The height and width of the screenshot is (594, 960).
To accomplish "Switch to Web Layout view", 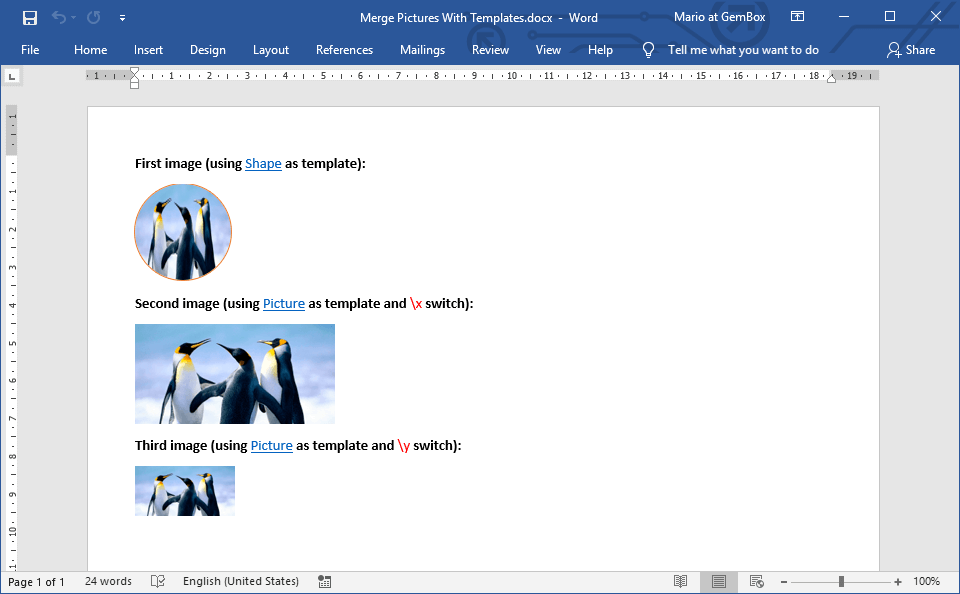I will coord(756,581).
